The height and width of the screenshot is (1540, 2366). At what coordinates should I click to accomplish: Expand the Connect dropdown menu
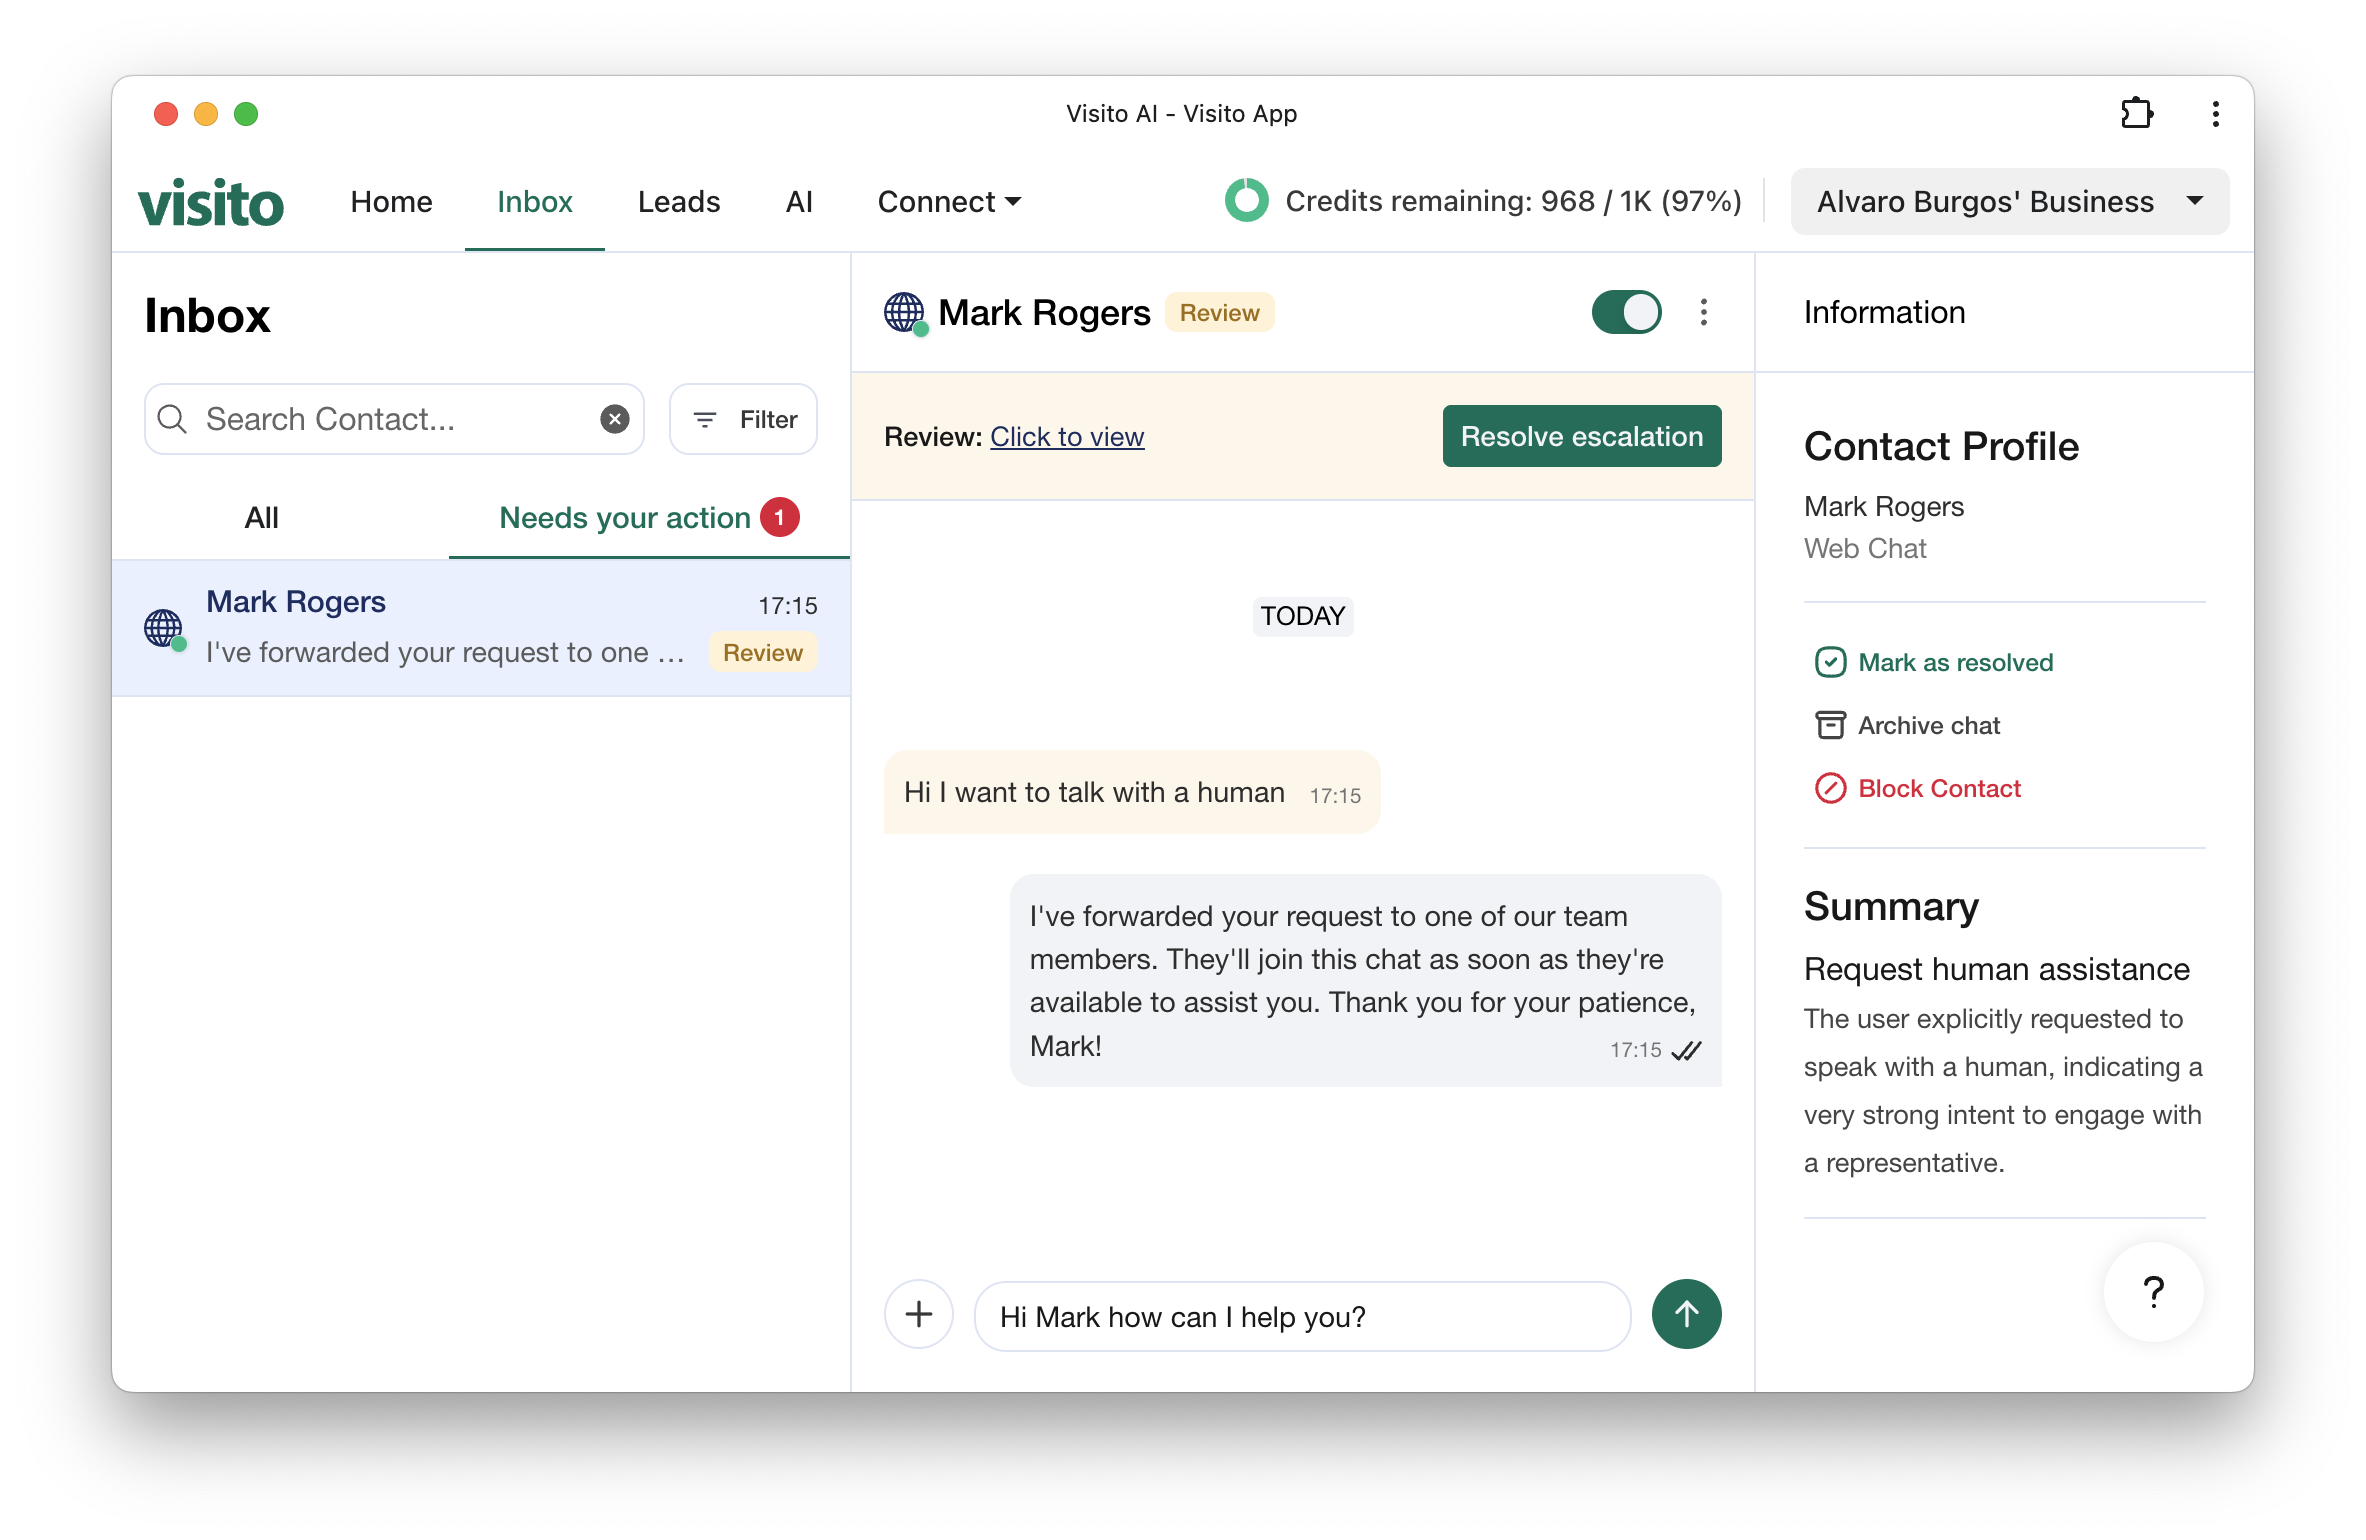tap(948, 202)
